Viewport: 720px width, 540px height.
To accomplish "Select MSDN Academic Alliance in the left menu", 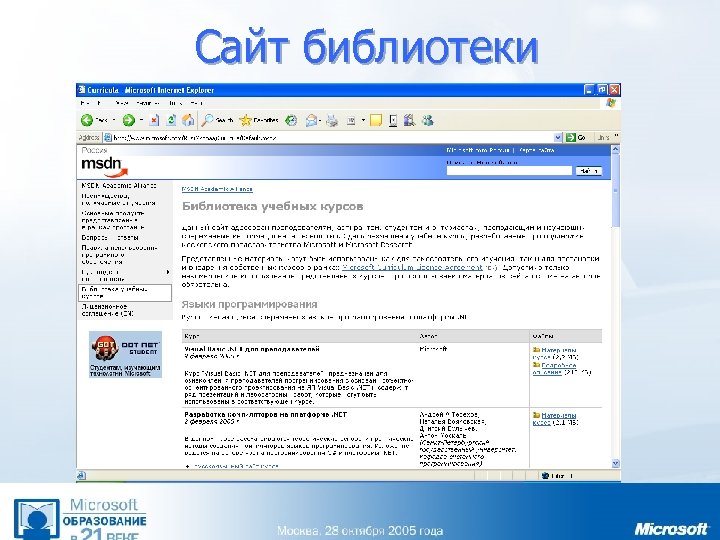I will point(119,186).
